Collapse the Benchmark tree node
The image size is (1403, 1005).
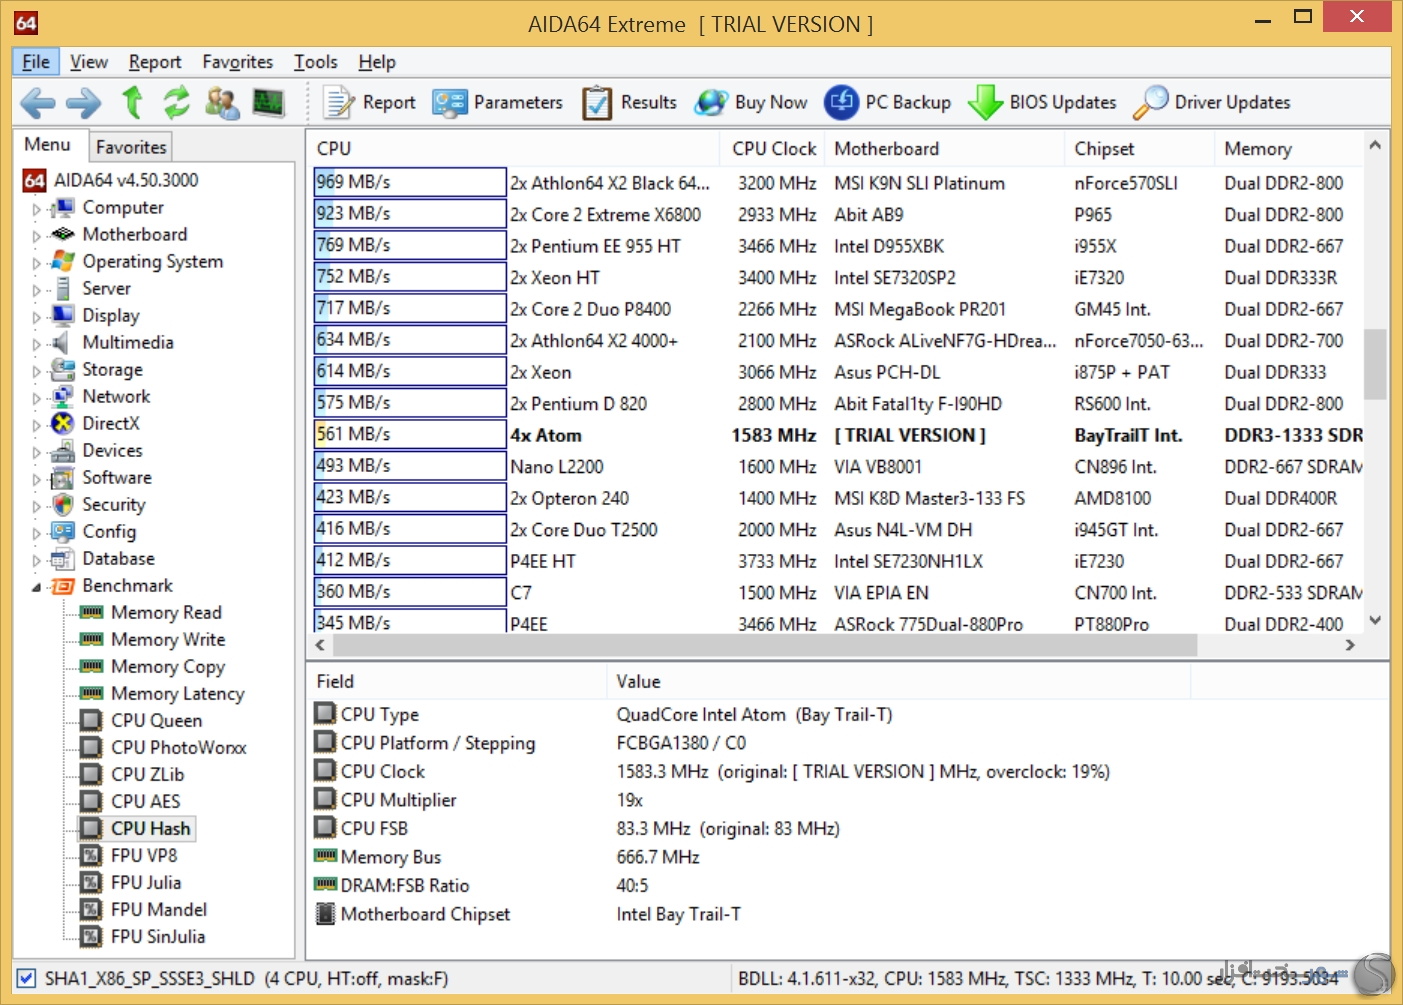coord(36,587)
